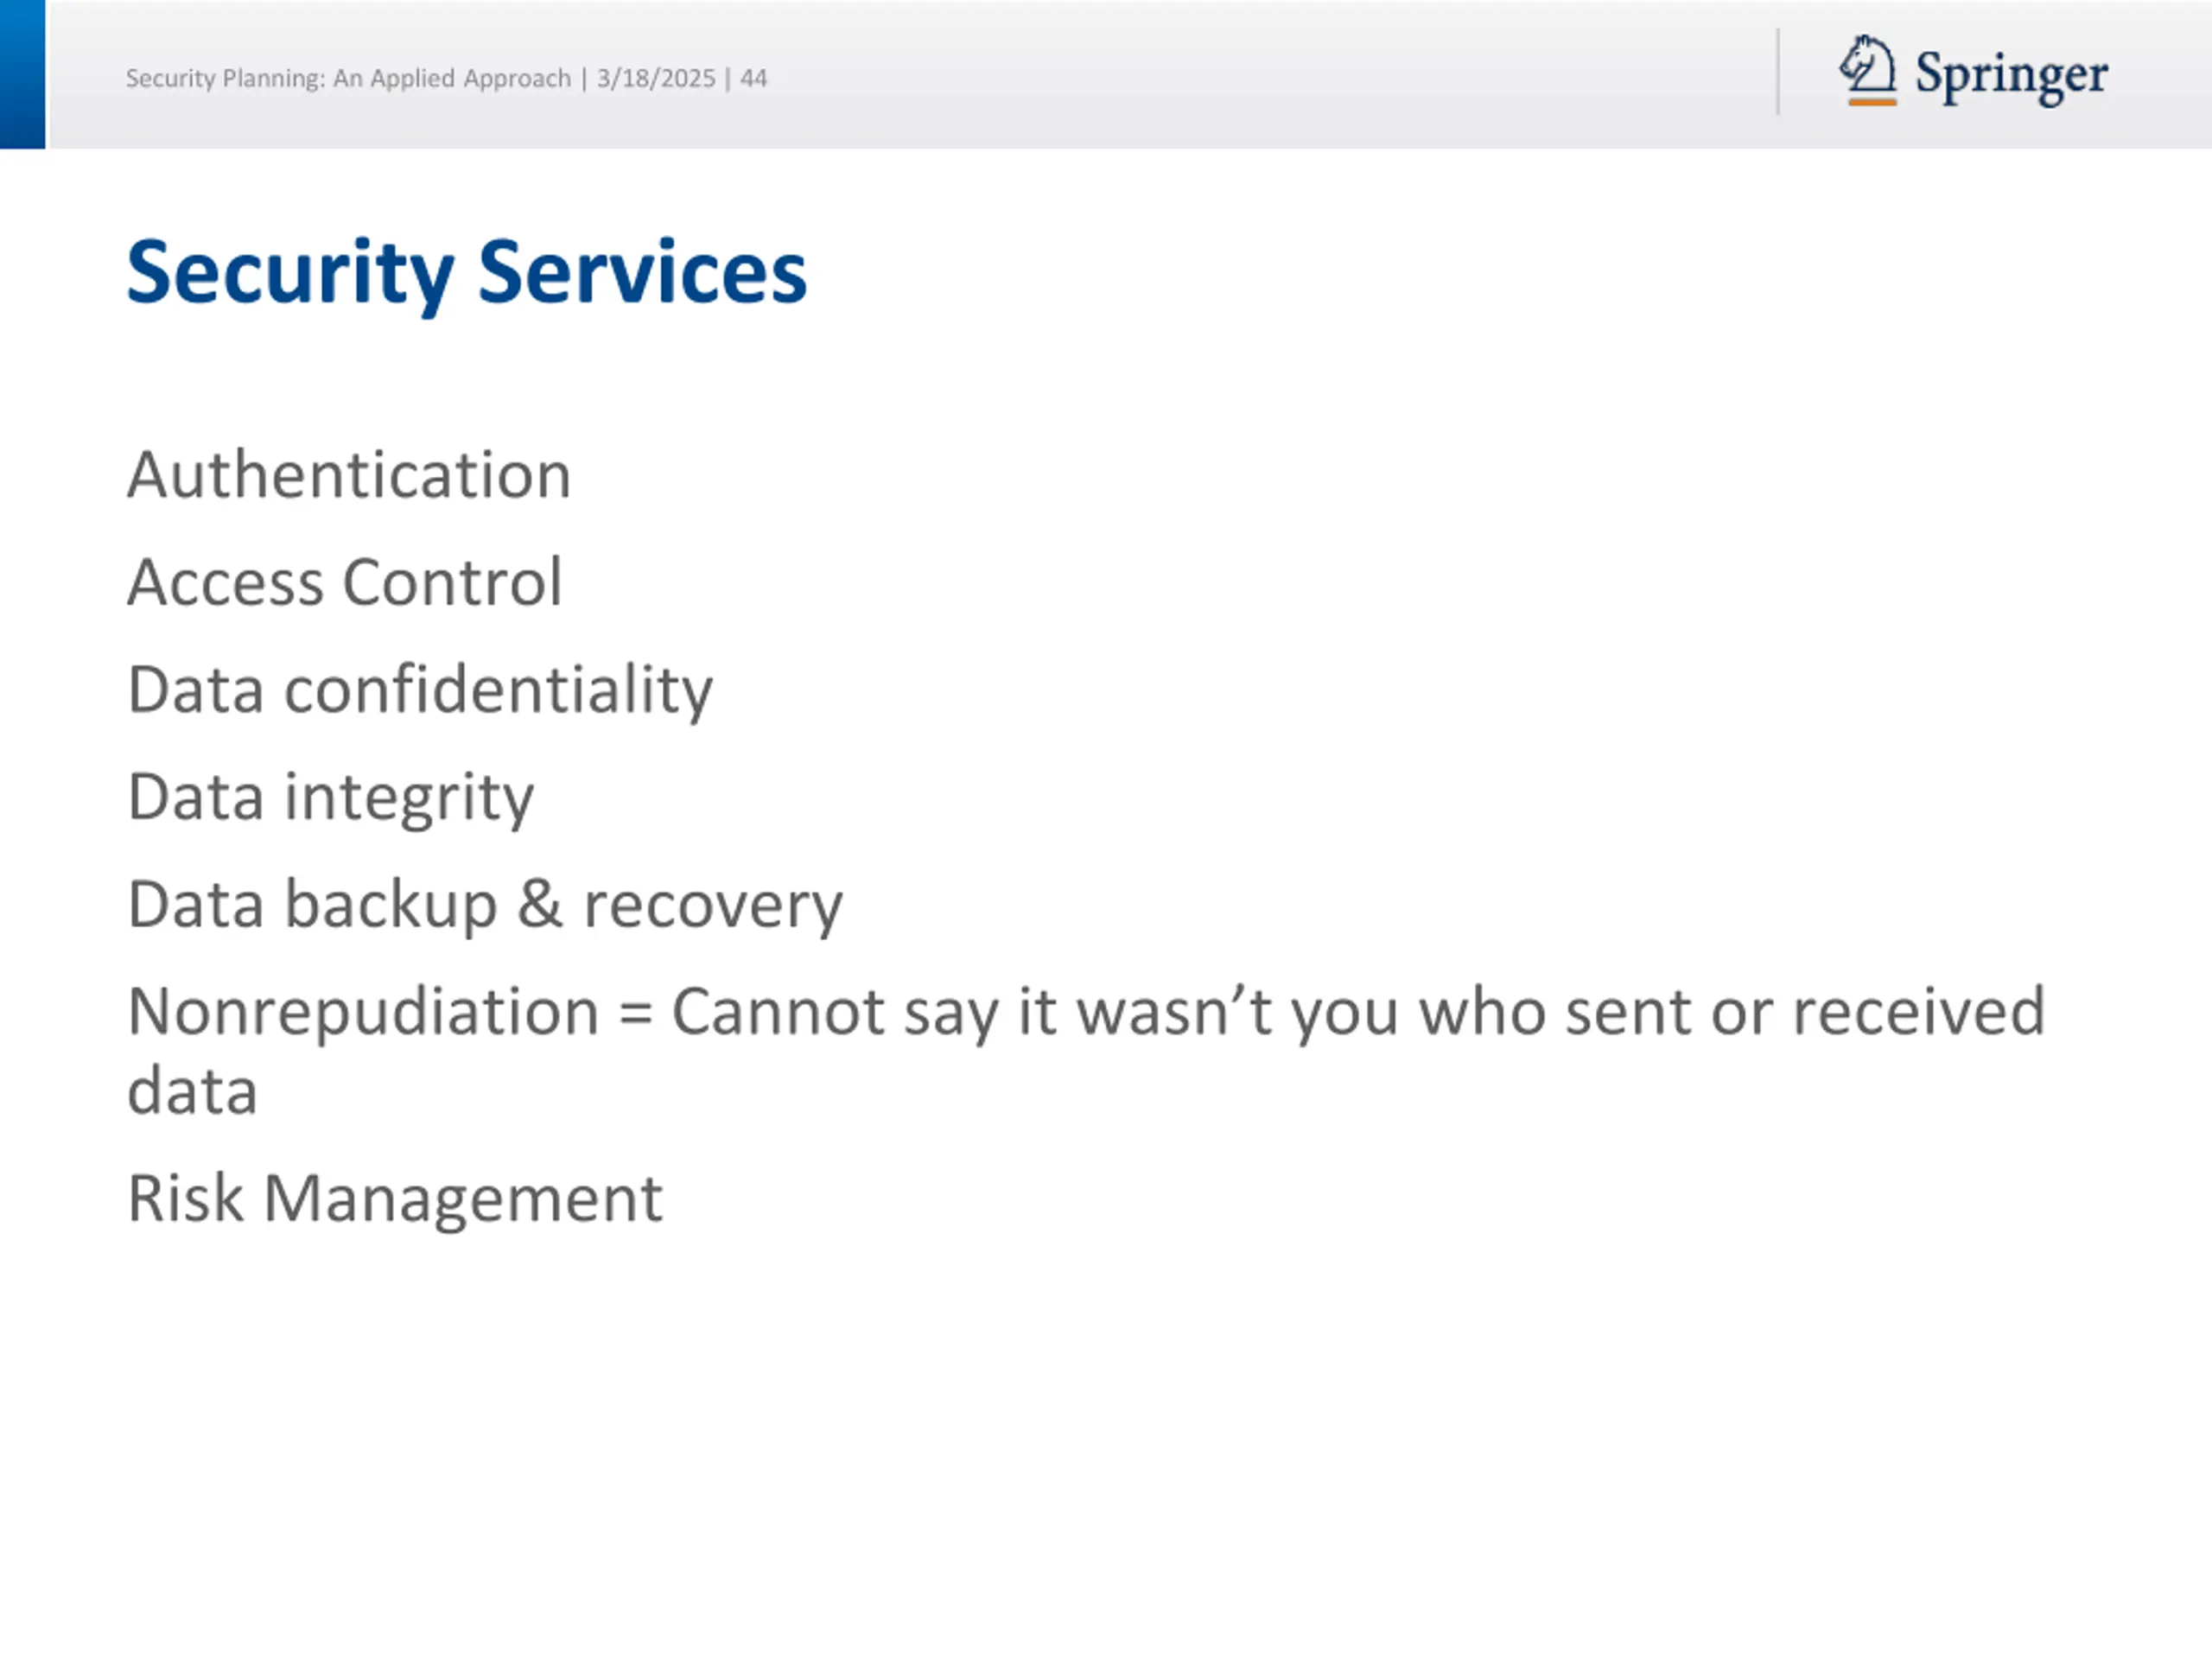Screen dimensions: 2212x1659
Task: Click the Authentication line
Action: pos(349,474)
